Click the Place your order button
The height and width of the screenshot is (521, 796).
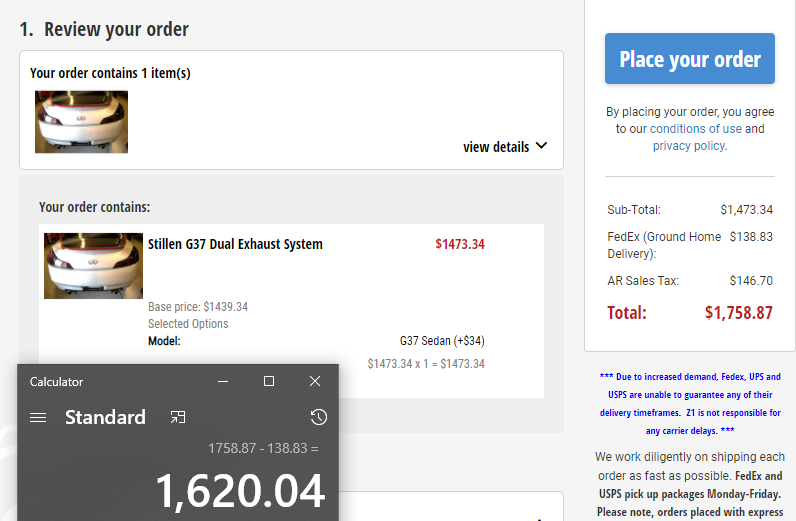click(x=689, y=59)
